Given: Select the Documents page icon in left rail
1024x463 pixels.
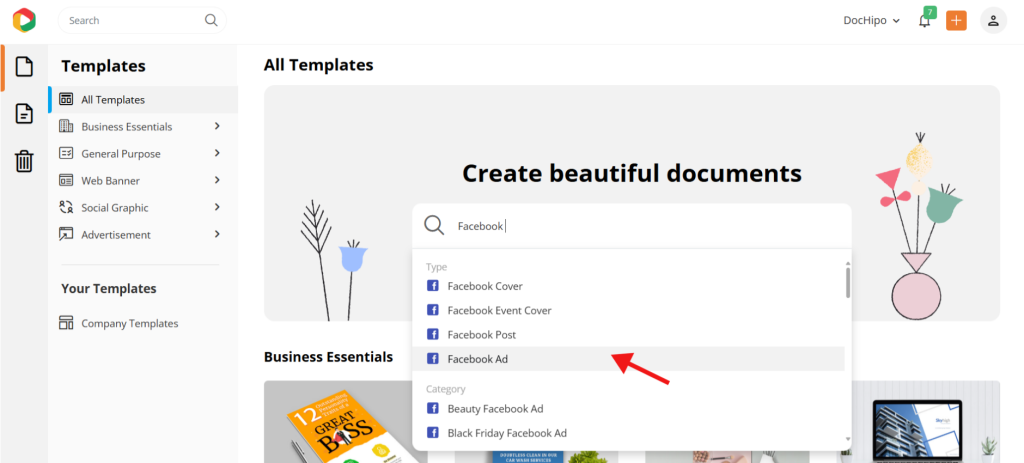Looking at the screenshot, I should click(x=24, y=114).
